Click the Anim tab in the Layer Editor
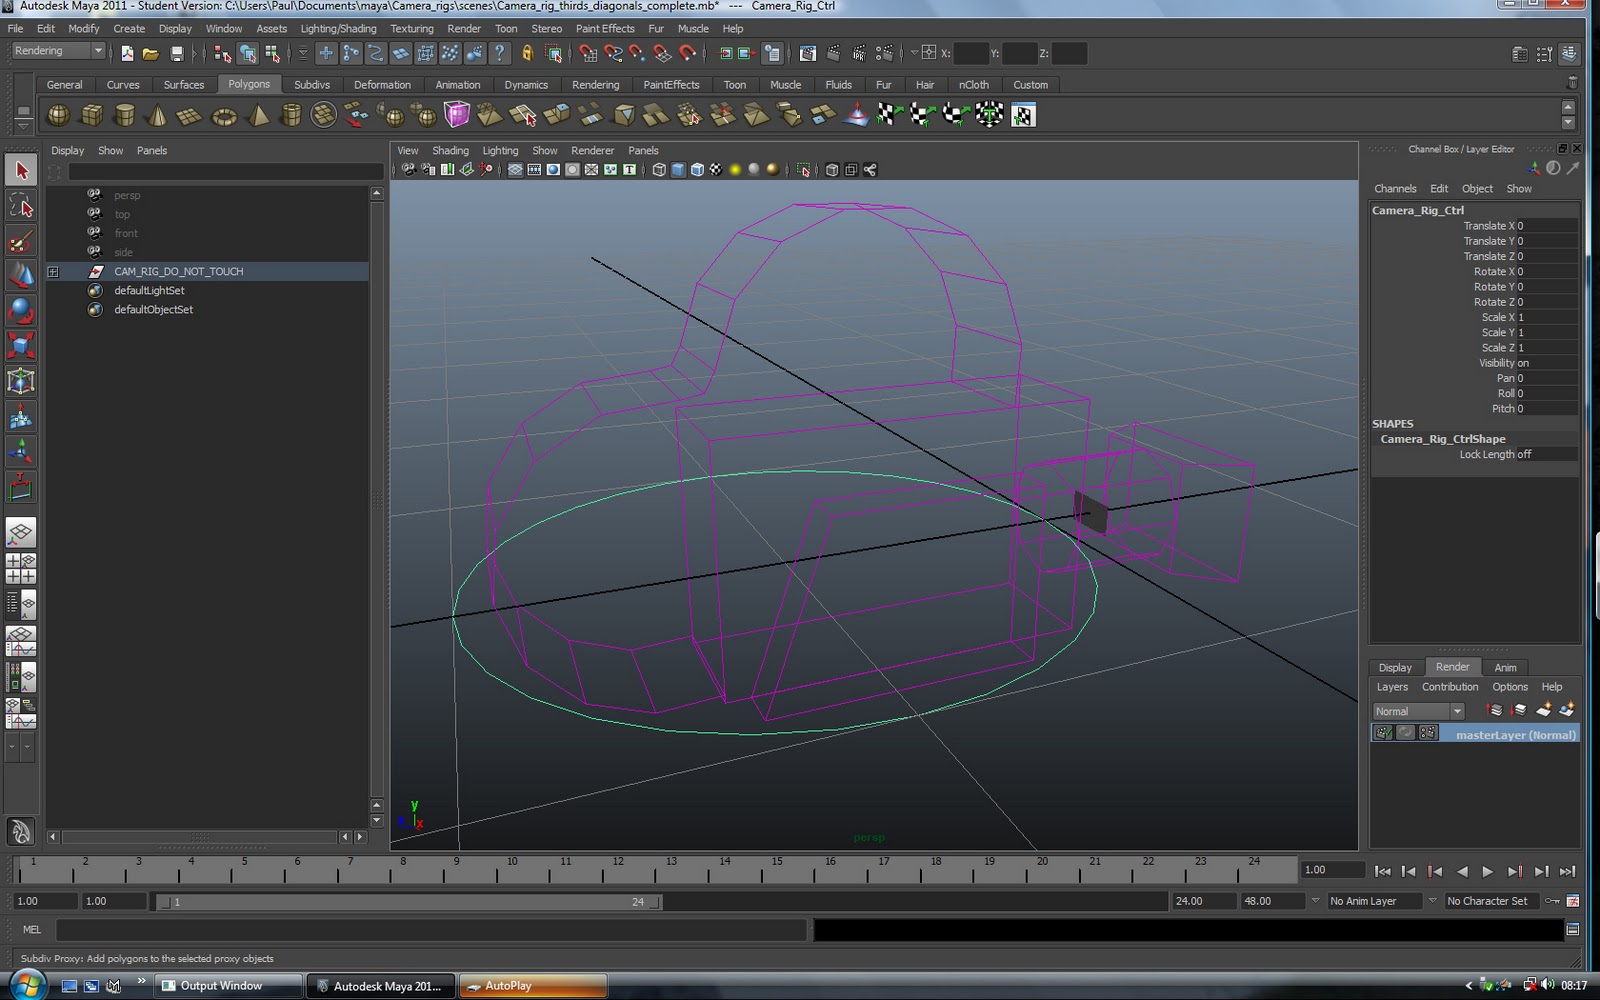The height and width of the screenshot is (1000, 1600). click(1506, 667)
